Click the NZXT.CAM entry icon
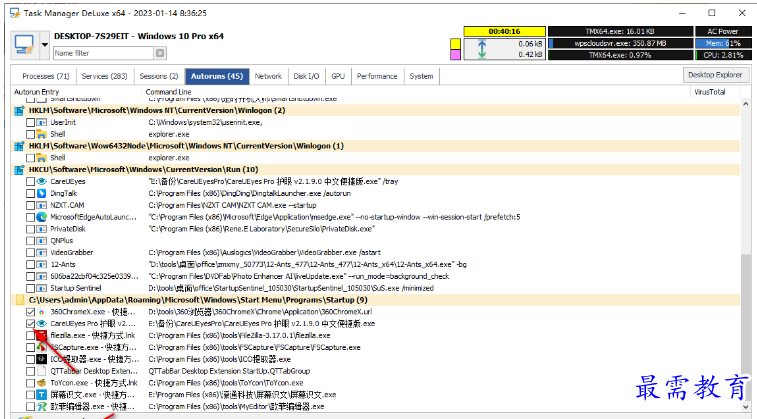 [42, 205]
